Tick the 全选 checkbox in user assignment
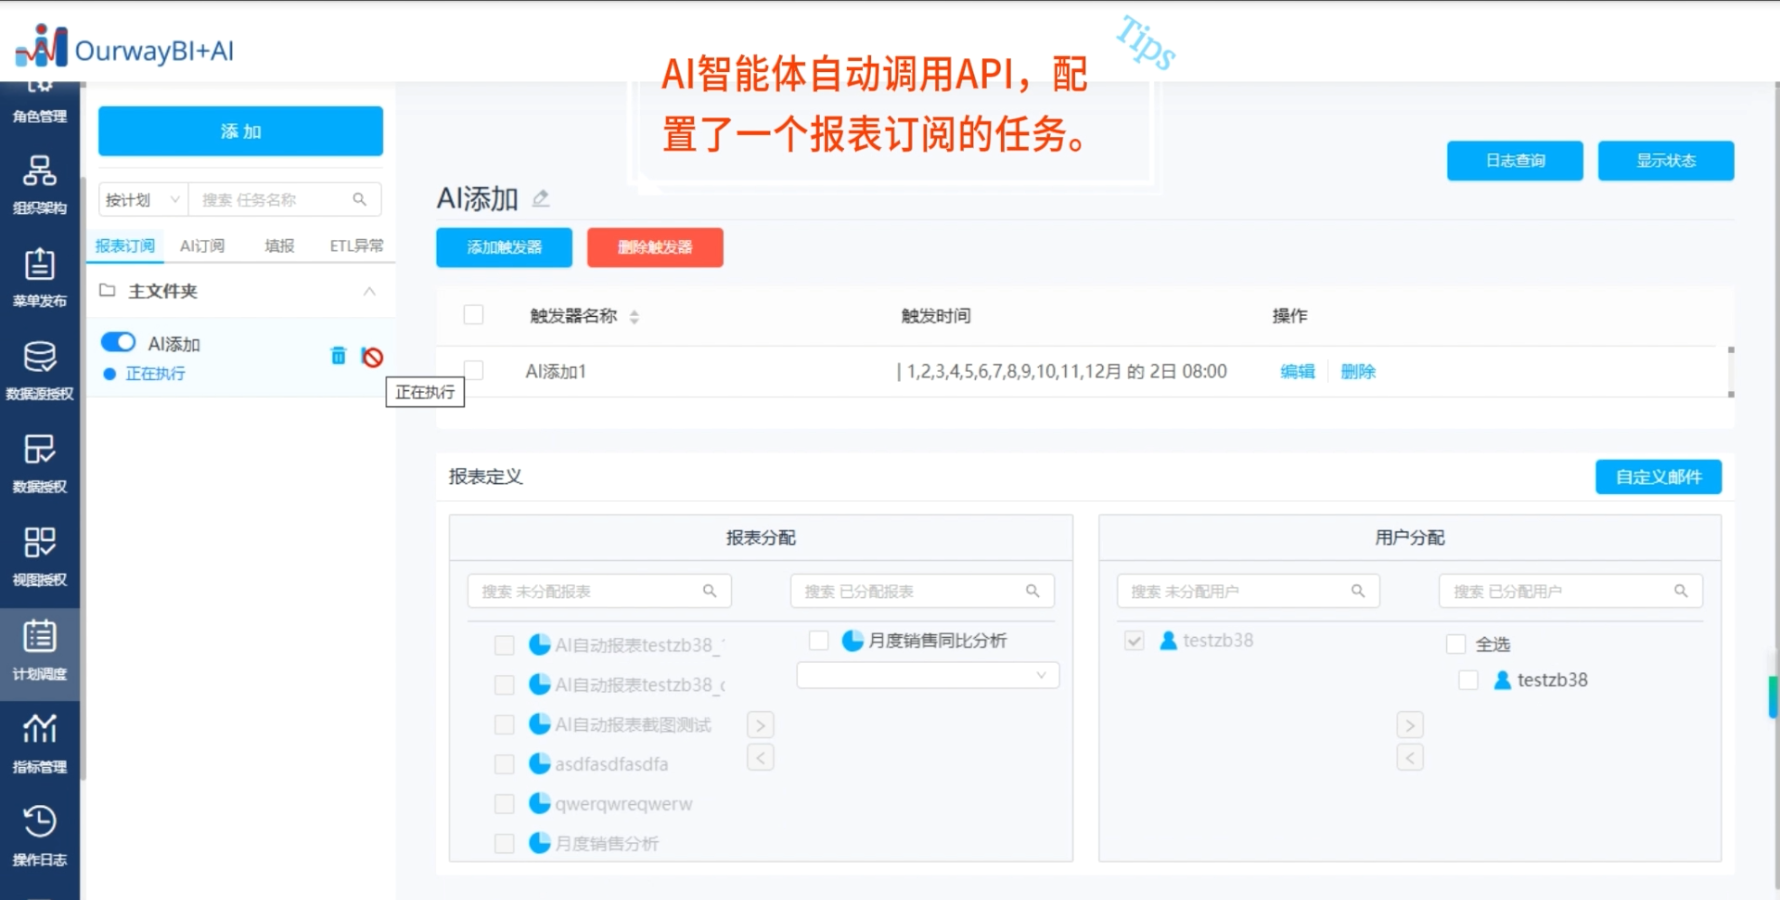The height and width of the screenshot is (900, 1780). point(1456,644)
